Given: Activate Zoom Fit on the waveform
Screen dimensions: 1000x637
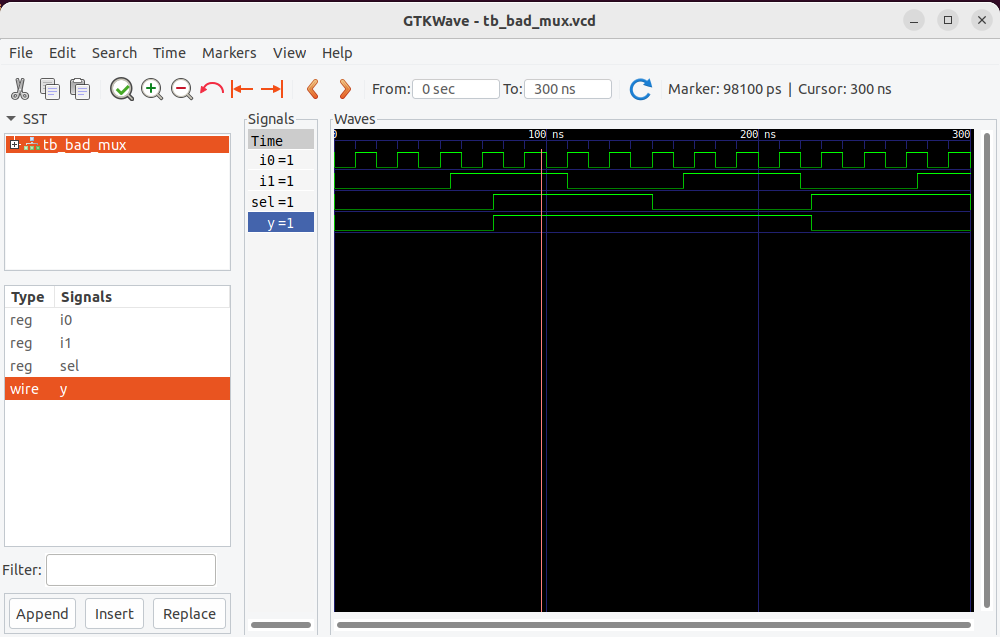Looking at the screenshot, I should [x=122, y=89].
